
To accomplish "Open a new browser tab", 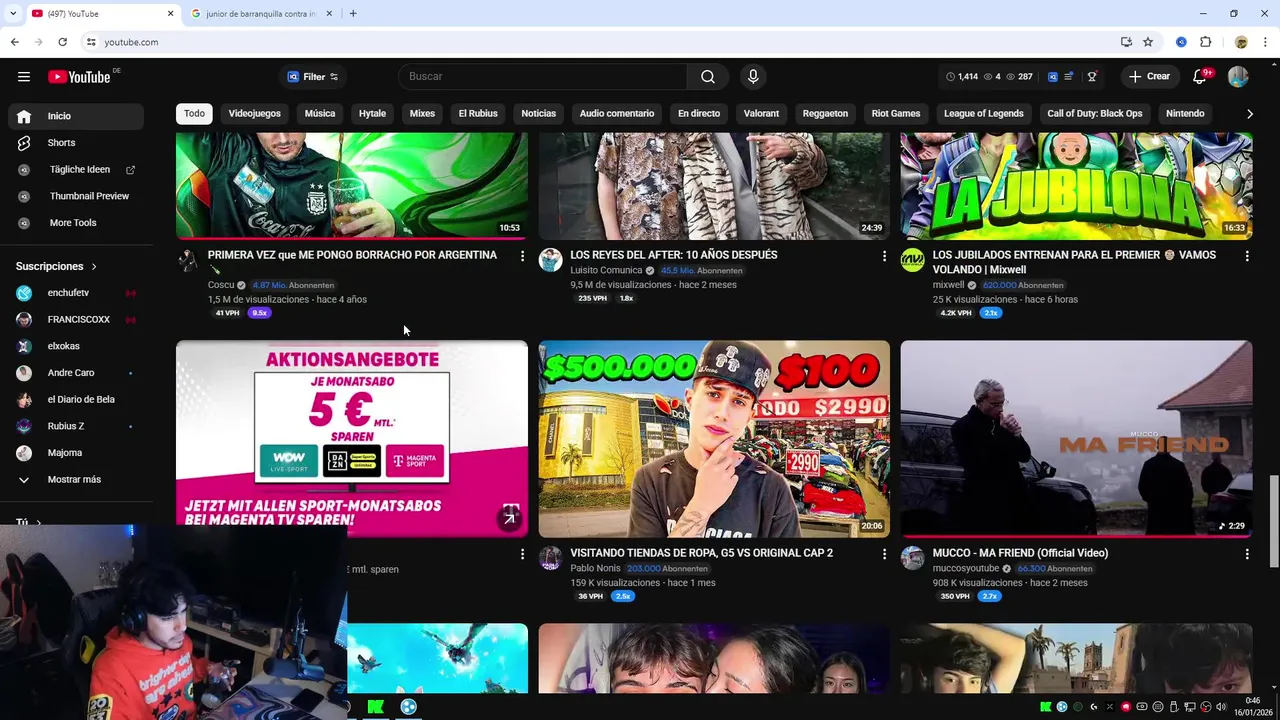I will point(353,14).
